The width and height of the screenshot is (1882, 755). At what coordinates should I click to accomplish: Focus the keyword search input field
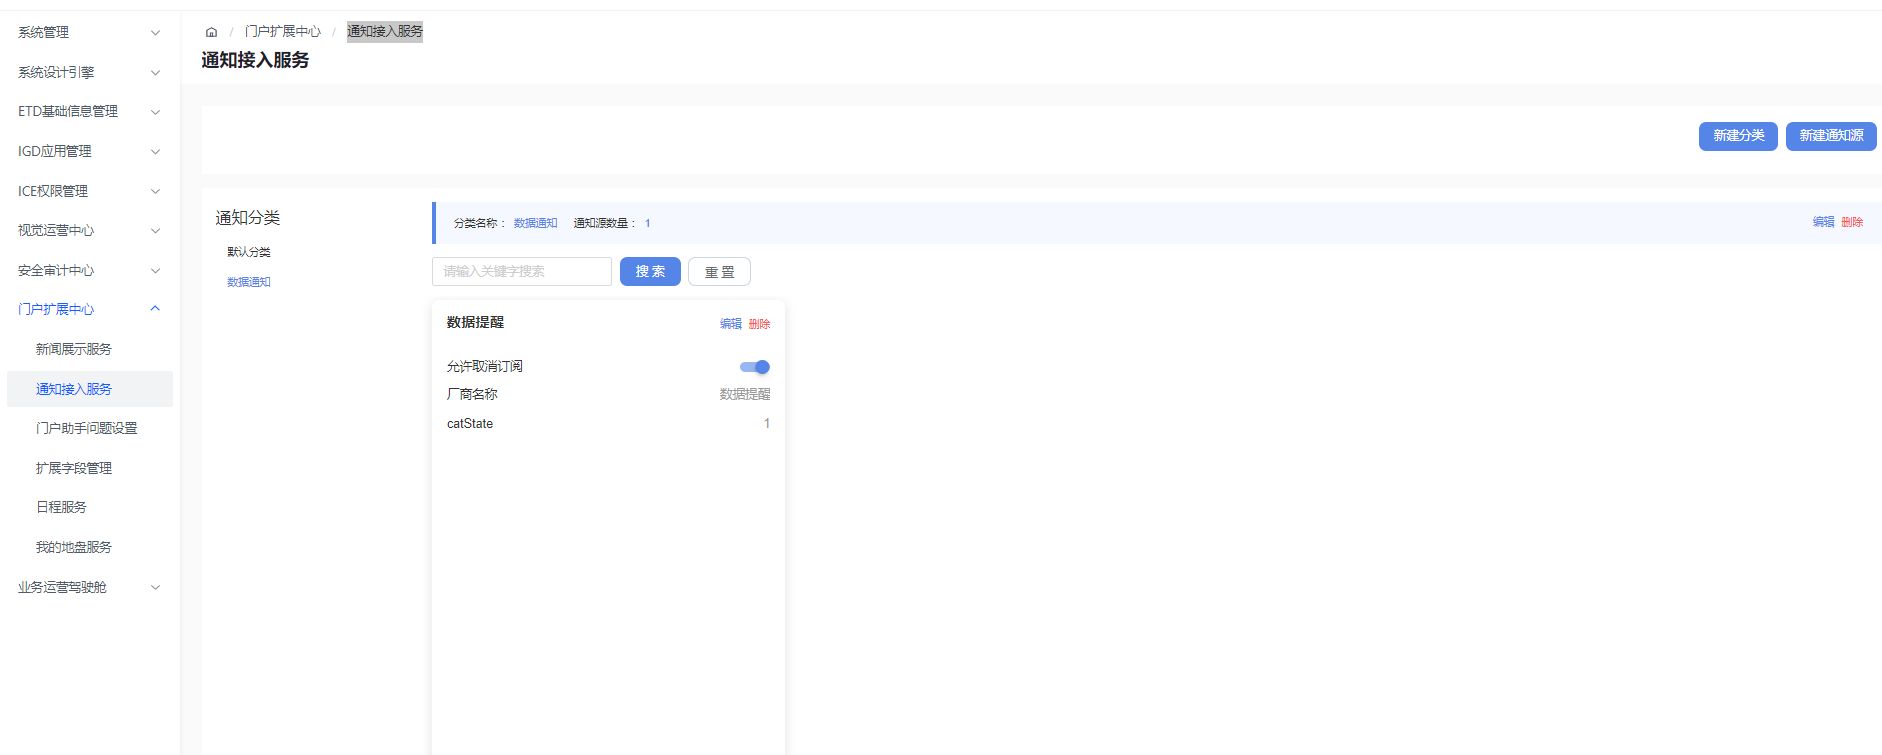[x=521, y=272]
